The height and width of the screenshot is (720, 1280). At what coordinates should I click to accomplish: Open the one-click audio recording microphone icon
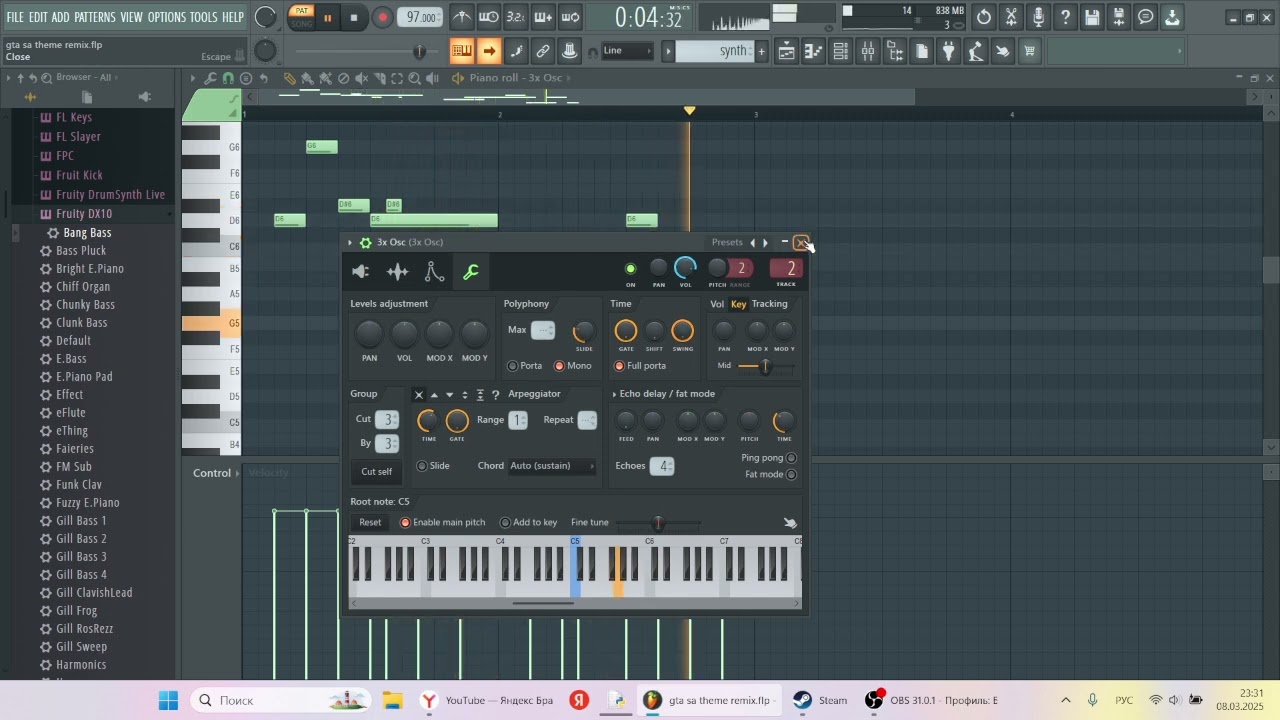[1038, 17]
